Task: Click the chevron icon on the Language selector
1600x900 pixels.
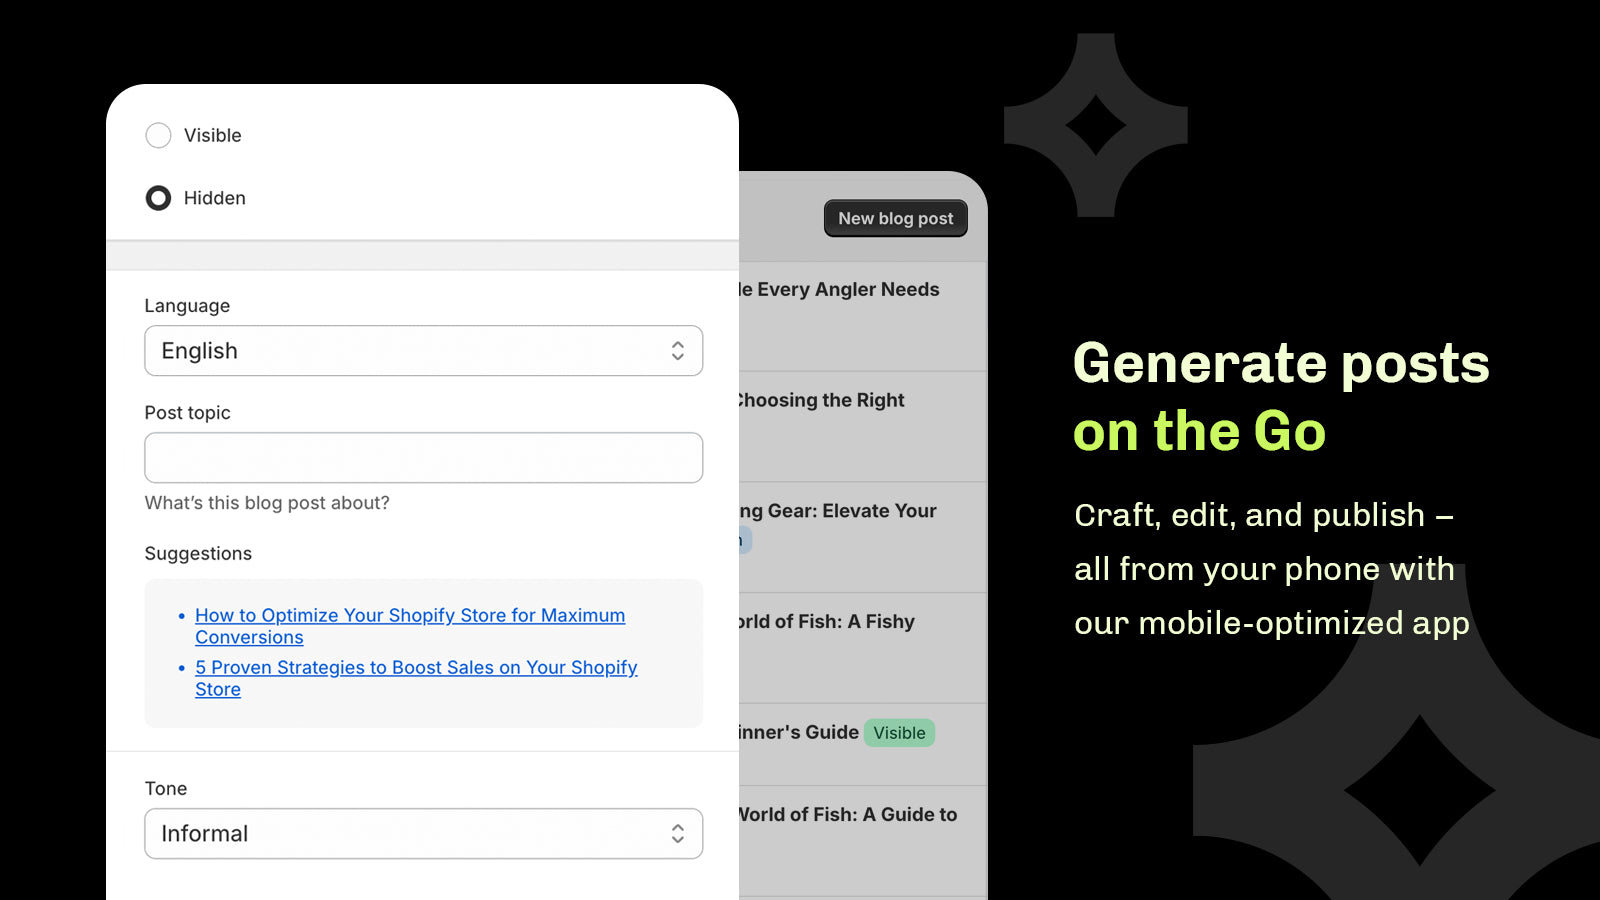Action: (677, 351)
